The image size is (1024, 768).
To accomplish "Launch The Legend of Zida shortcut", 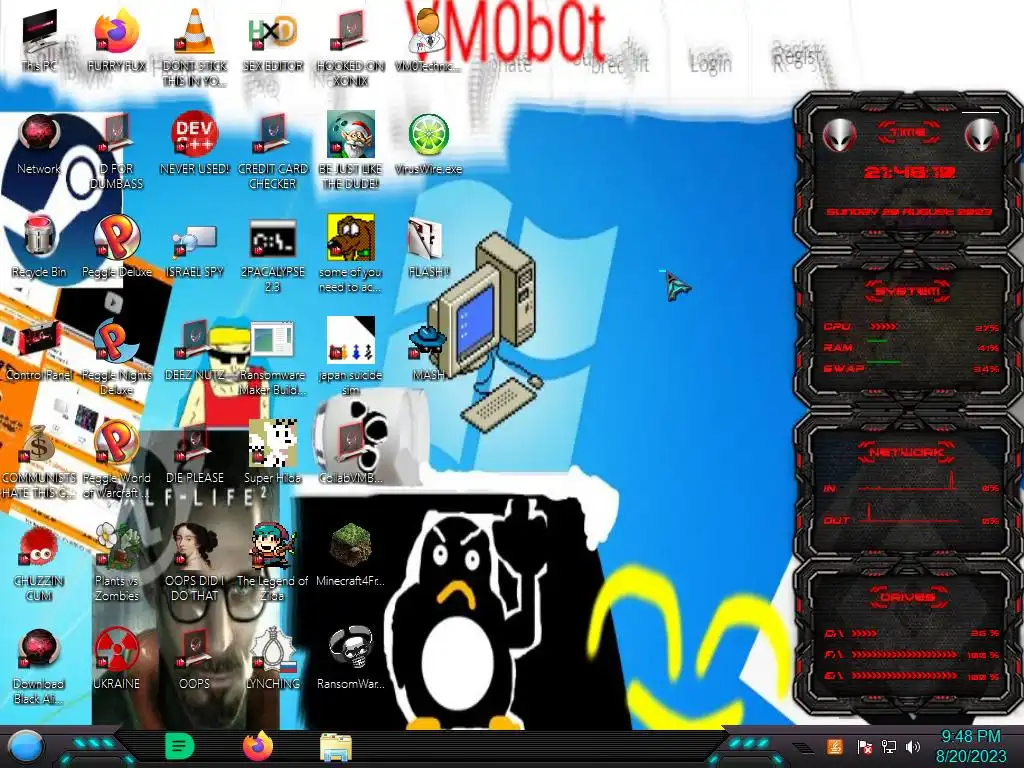I will click(272, 562).
